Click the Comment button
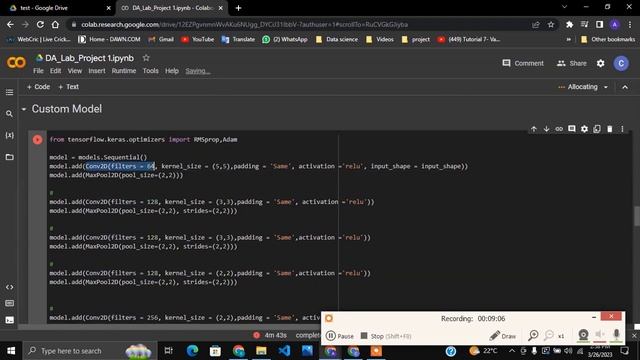The image size is (640, 360). tap(523, 63)
